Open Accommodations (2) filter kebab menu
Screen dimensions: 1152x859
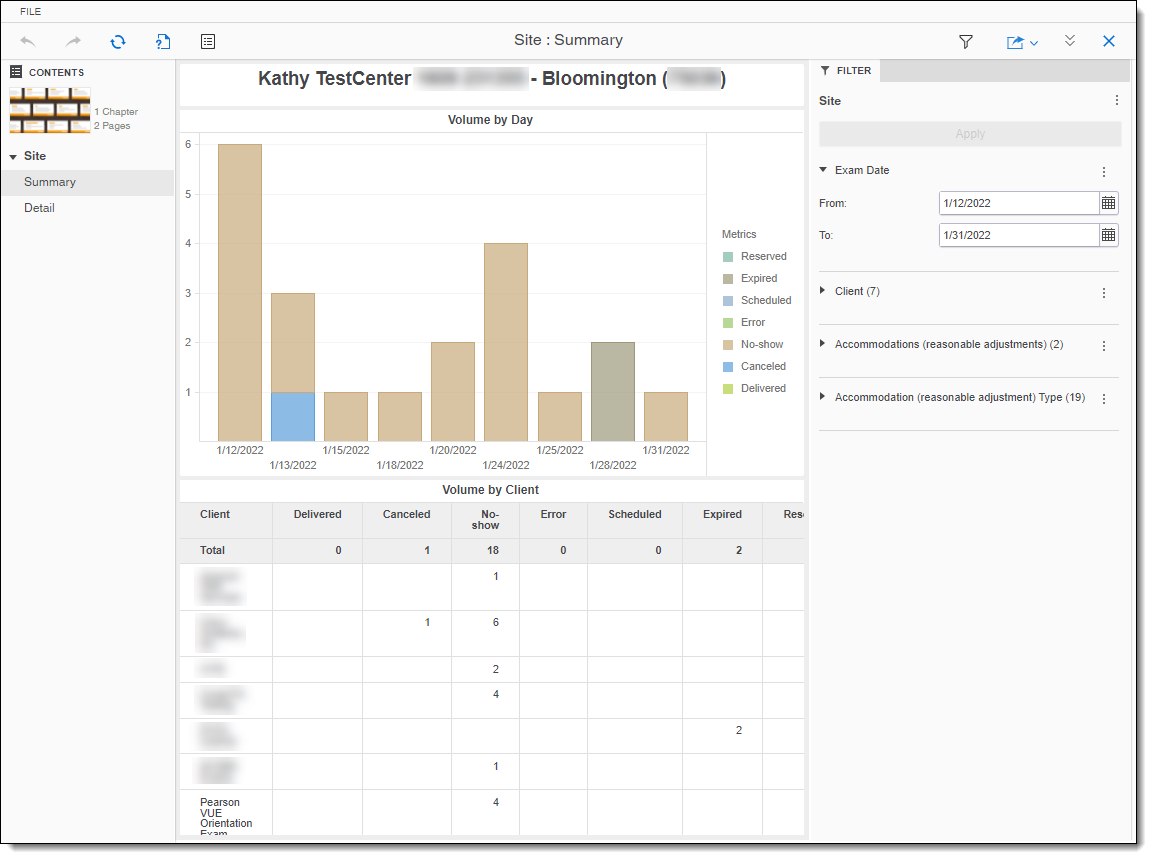[1104, 345]
